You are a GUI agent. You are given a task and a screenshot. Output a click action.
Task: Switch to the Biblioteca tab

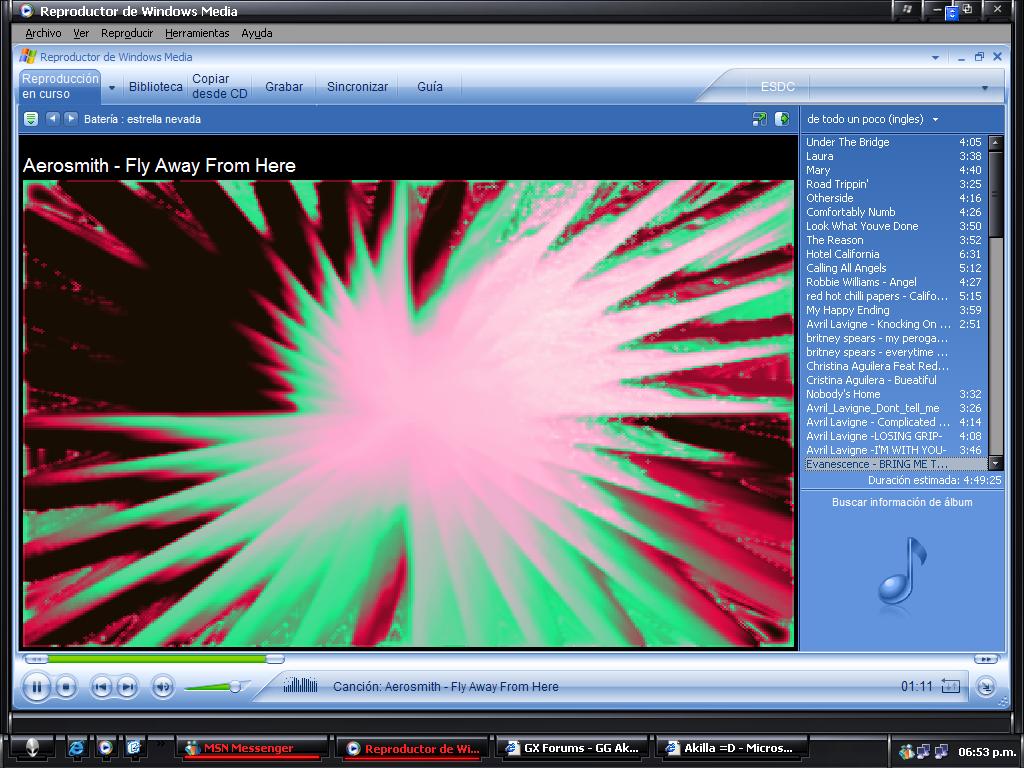pos(155,86)
